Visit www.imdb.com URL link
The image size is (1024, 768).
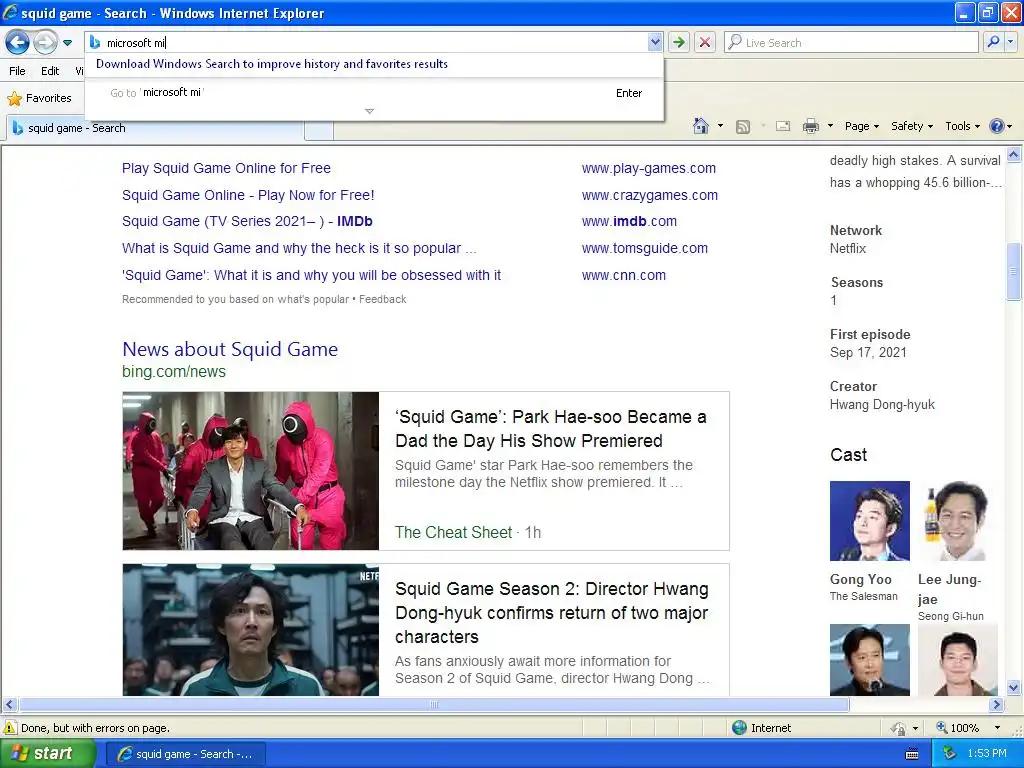click(x=629, y=221)
